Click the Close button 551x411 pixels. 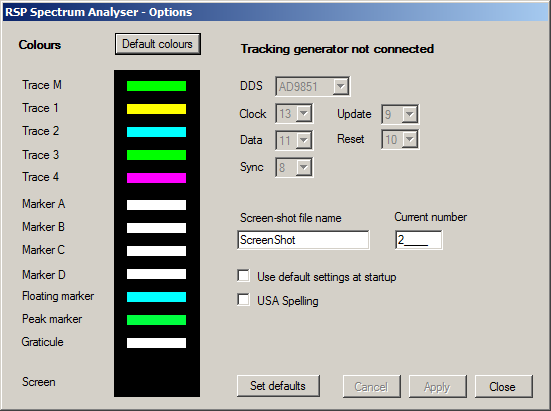point(504,386)
